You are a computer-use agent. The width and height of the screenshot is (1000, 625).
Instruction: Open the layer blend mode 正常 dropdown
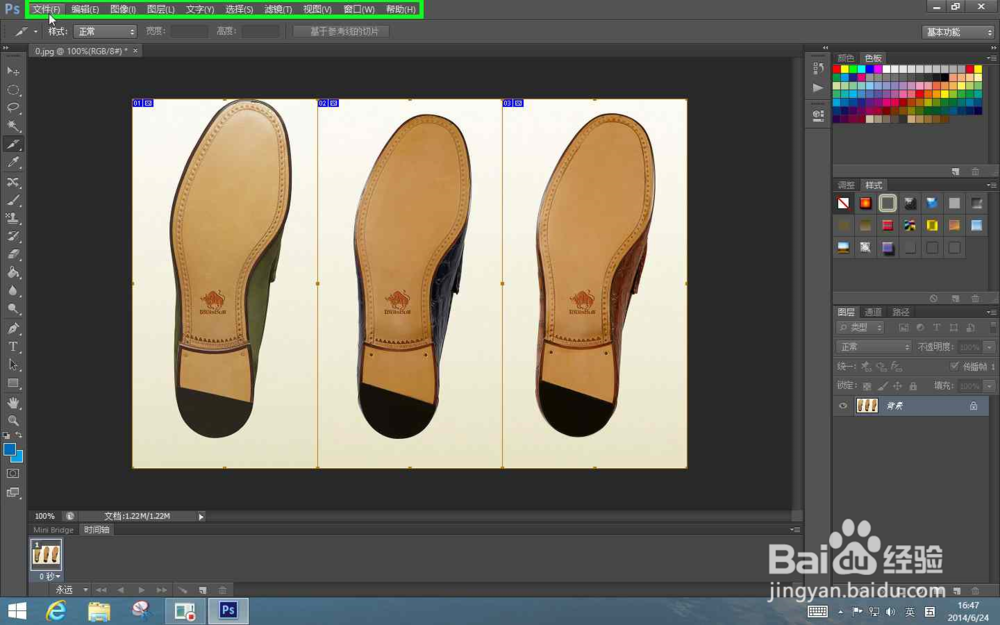click(x=873, y=347)
